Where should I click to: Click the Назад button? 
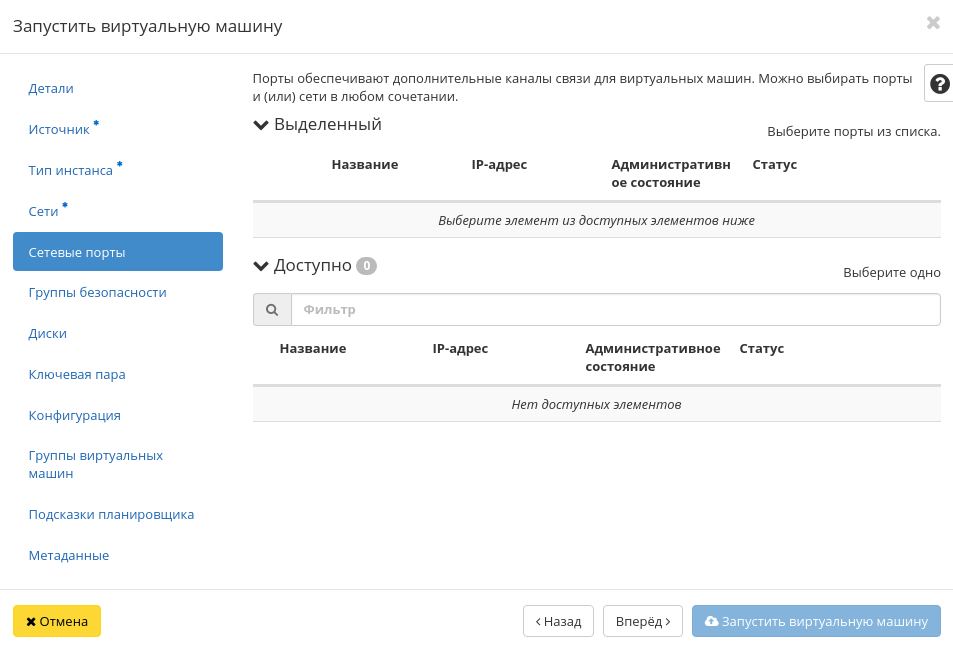click(557, 621)
